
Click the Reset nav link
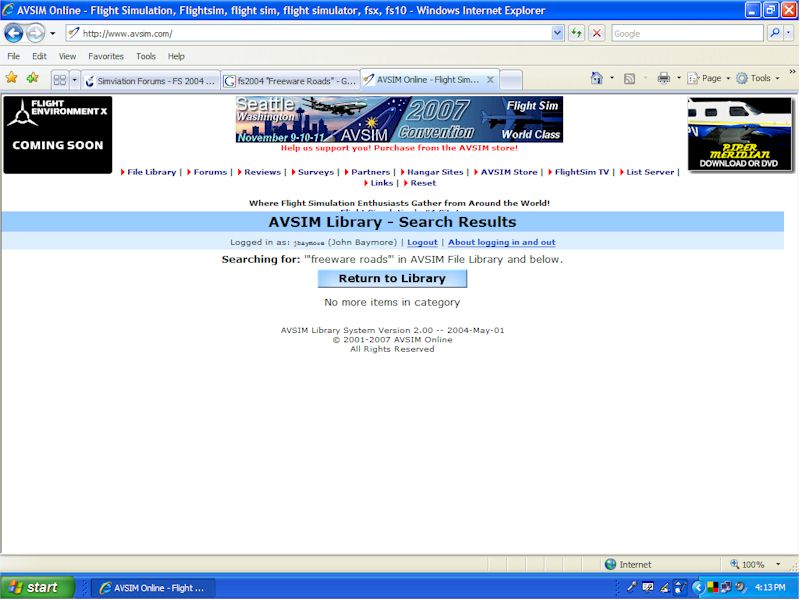(x=423, y=183)
